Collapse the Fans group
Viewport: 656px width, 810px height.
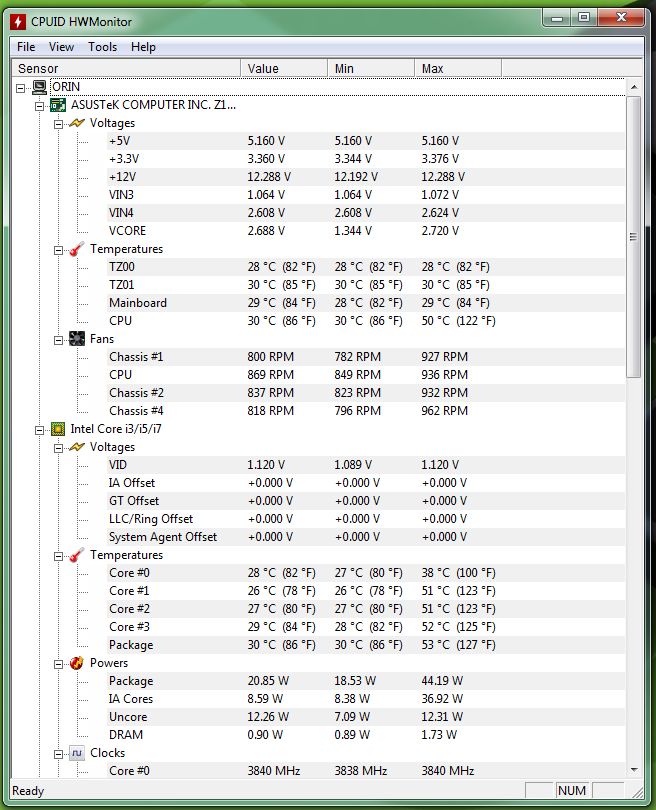click(58, 340)
